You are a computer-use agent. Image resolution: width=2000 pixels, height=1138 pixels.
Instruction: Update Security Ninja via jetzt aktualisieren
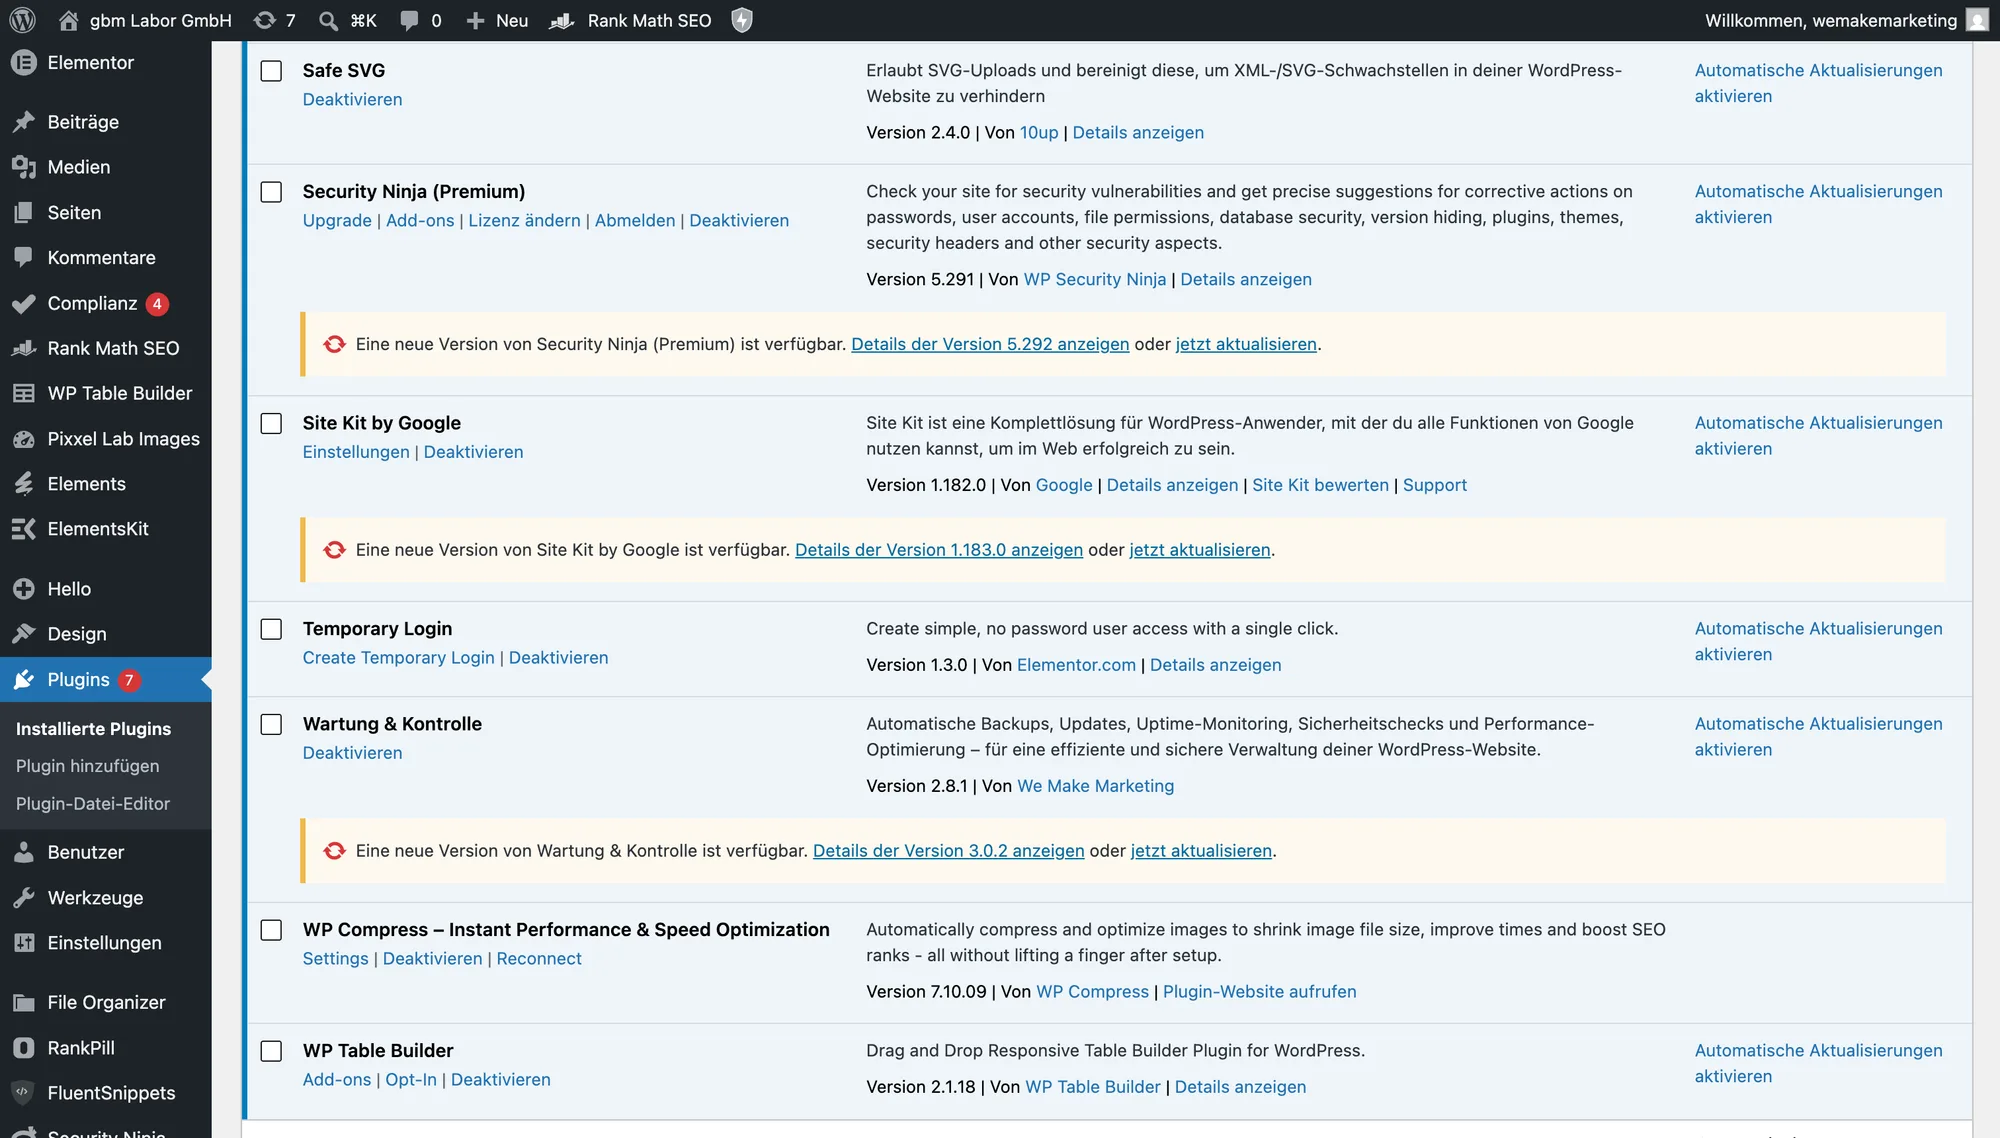click(1246, 344)
